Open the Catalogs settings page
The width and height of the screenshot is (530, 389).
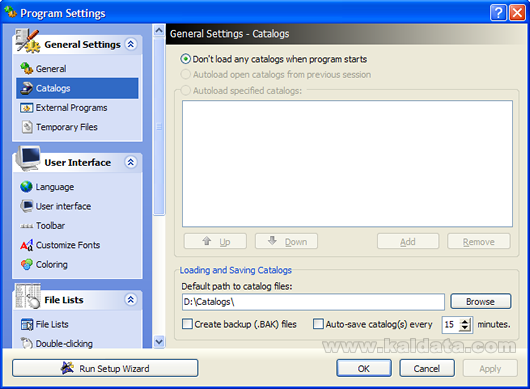coord(77,88)
